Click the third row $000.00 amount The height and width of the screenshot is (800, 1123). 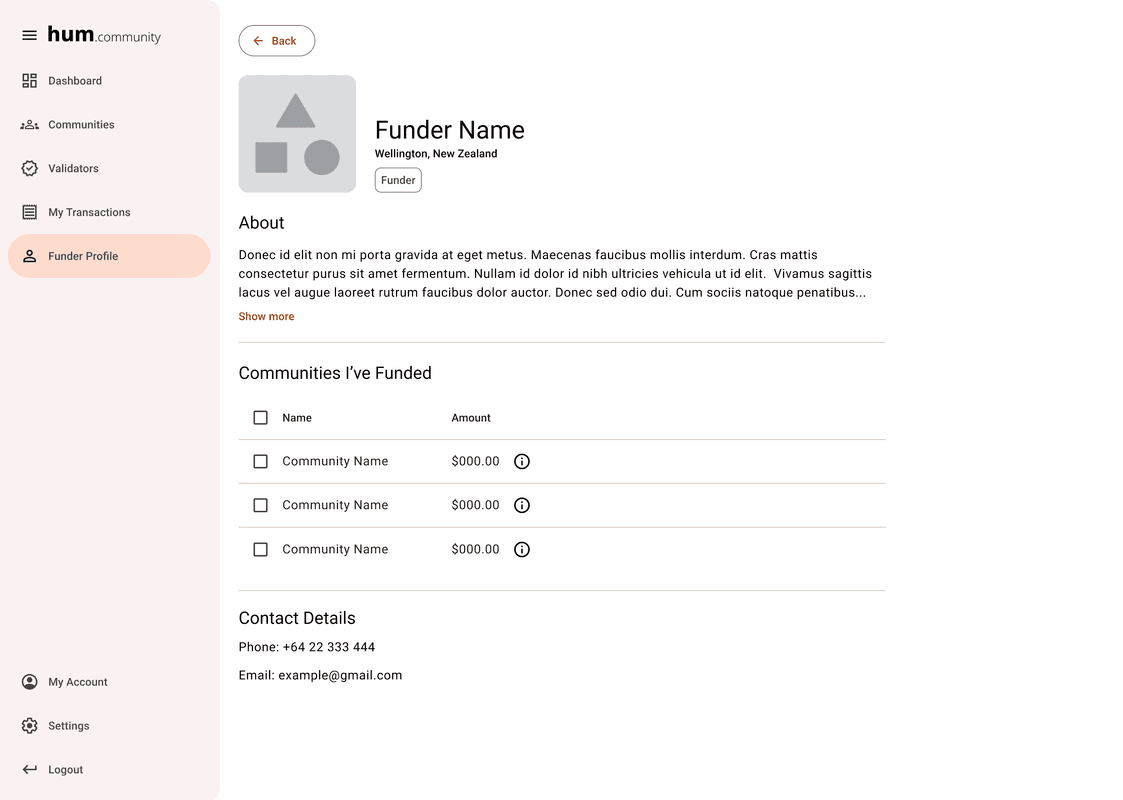pos(476,549)
